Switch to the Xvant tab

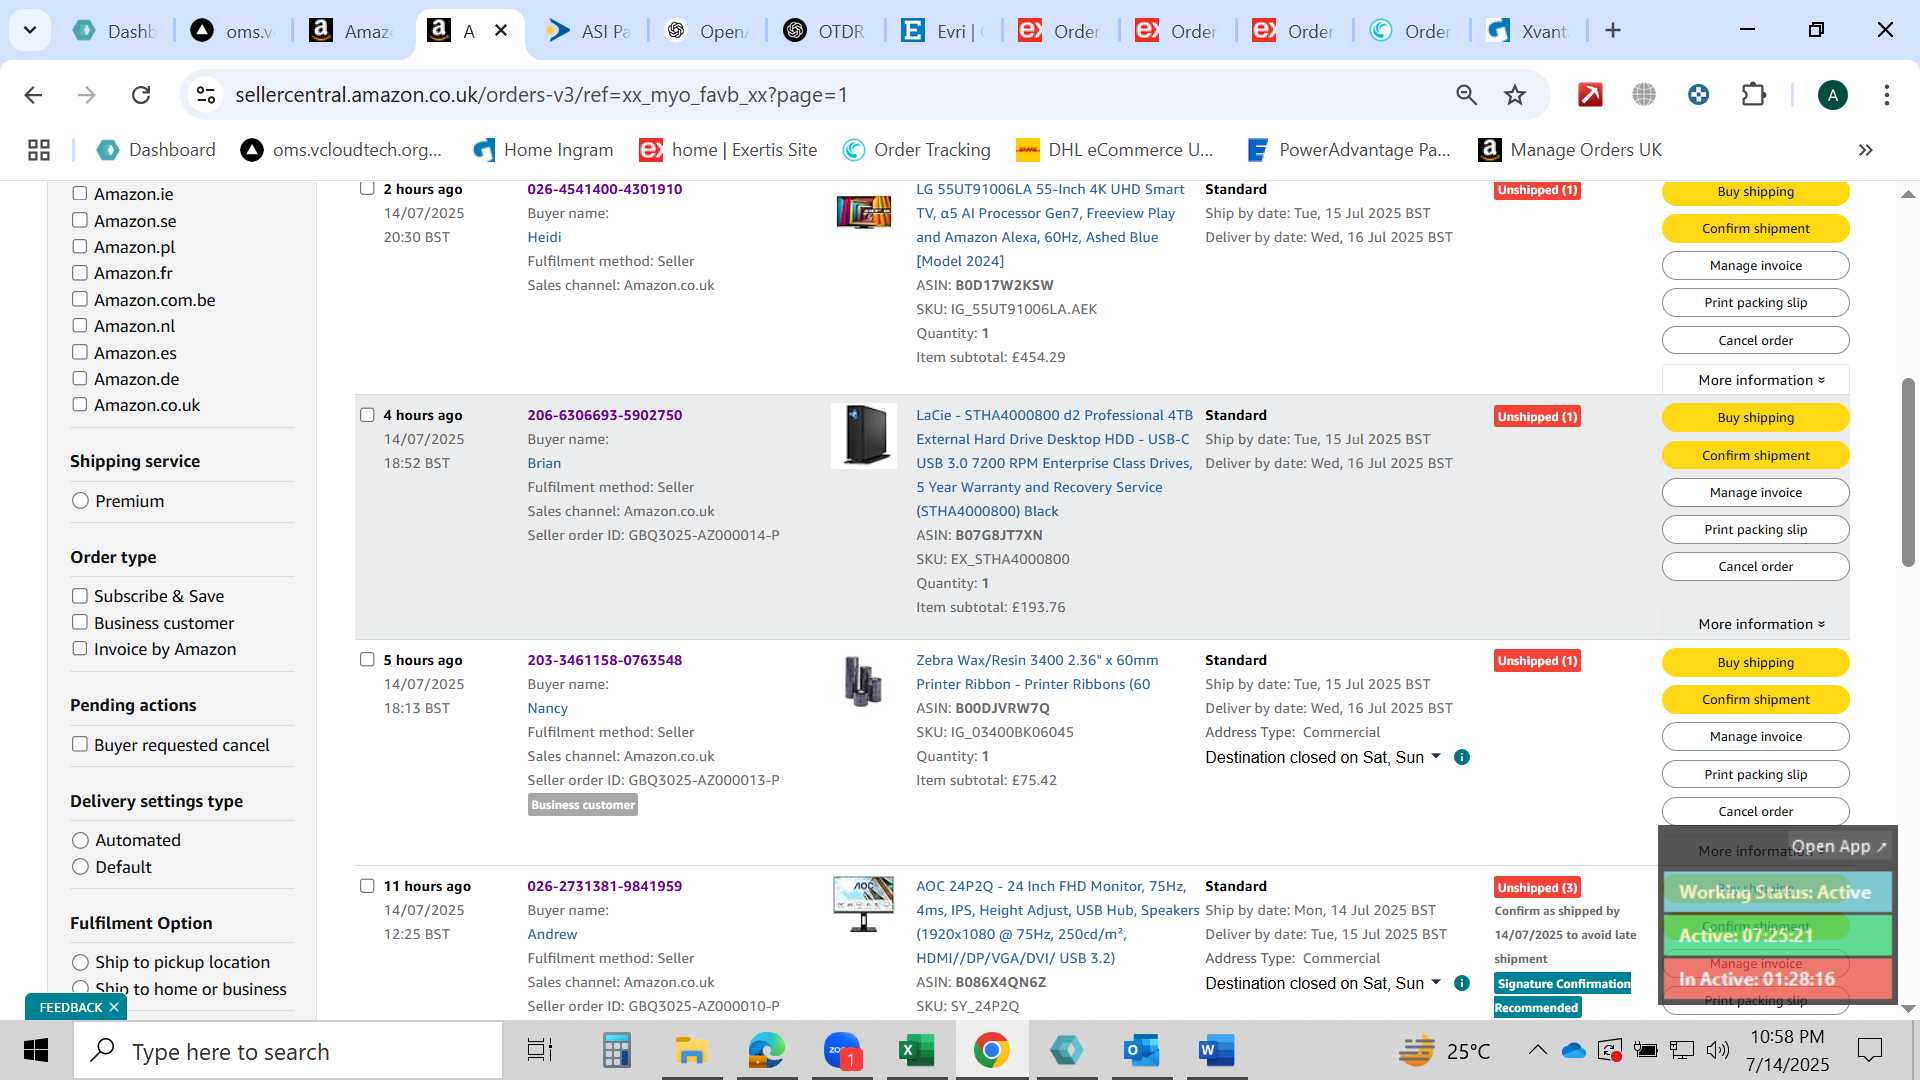coord(1527,31)
